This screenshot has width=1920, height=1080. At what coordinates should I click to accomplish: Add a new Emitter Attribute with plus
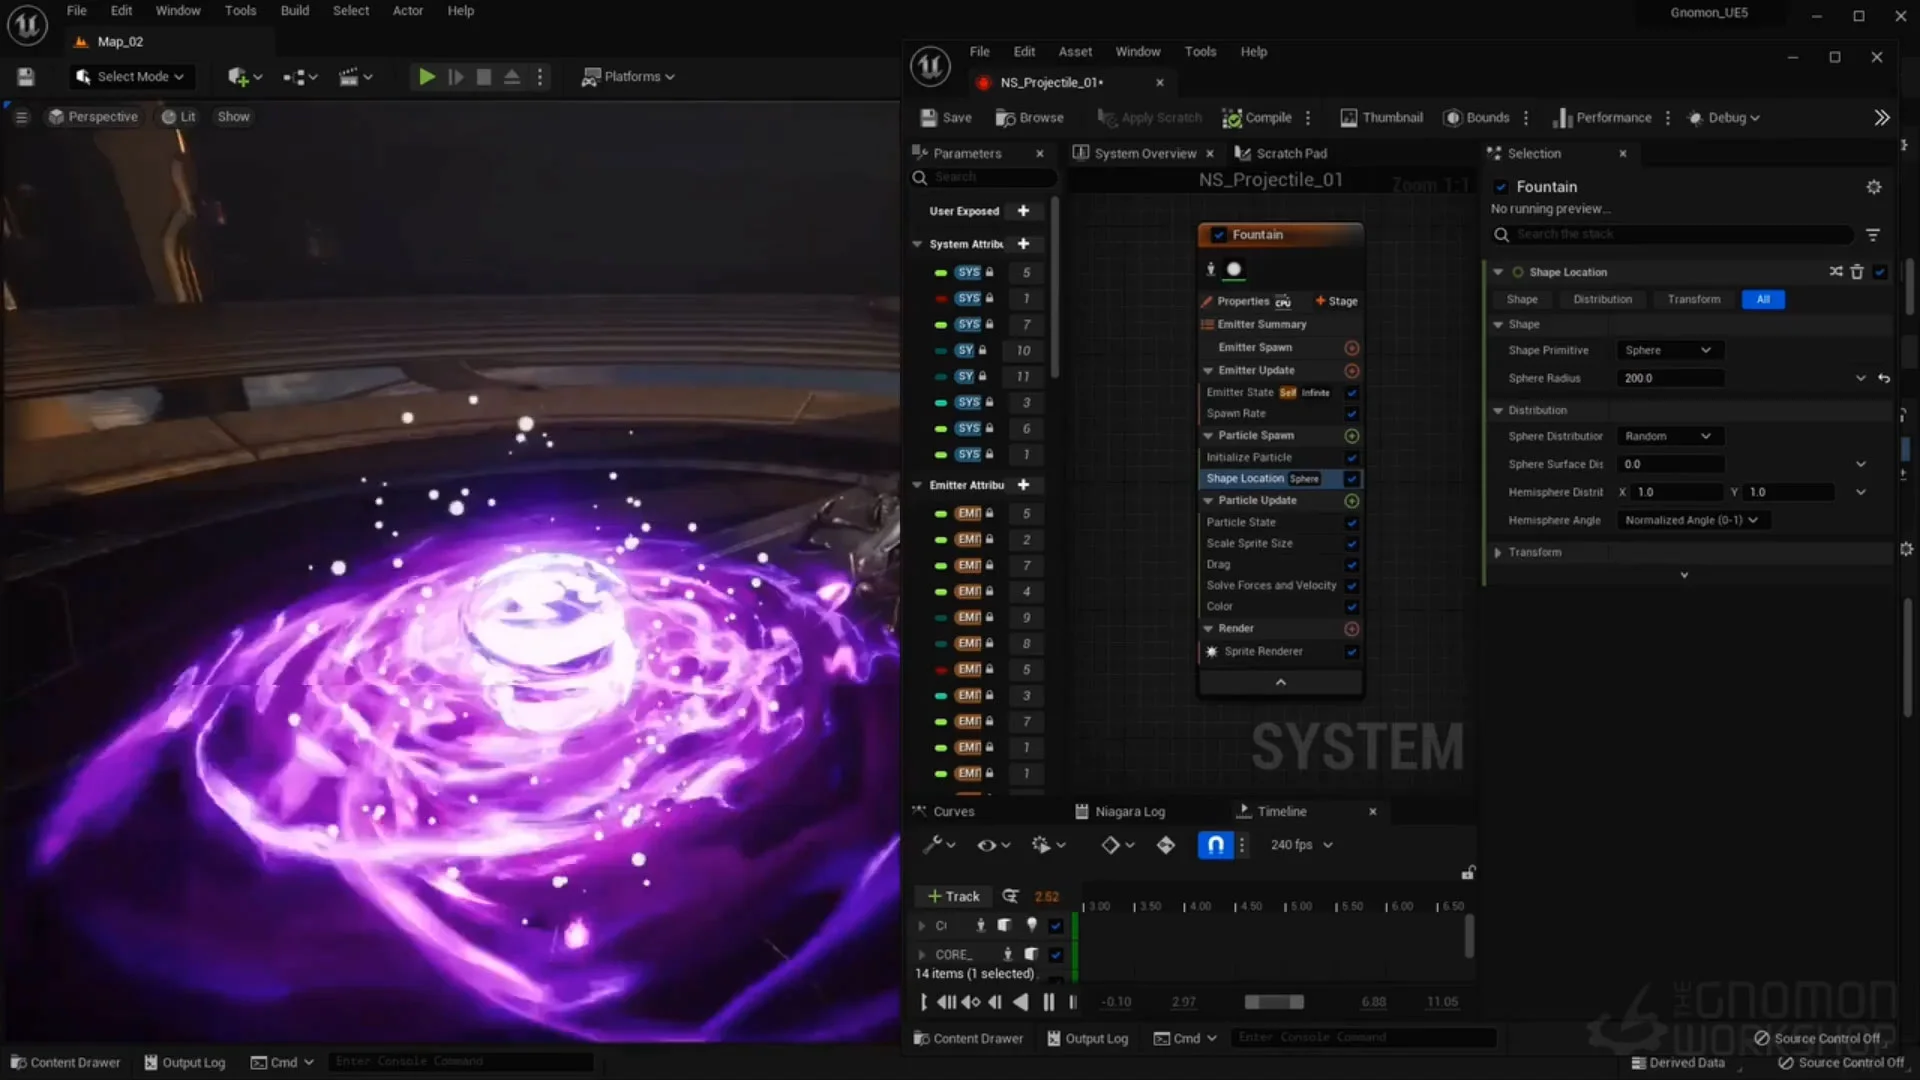[x=1023, y=485]
